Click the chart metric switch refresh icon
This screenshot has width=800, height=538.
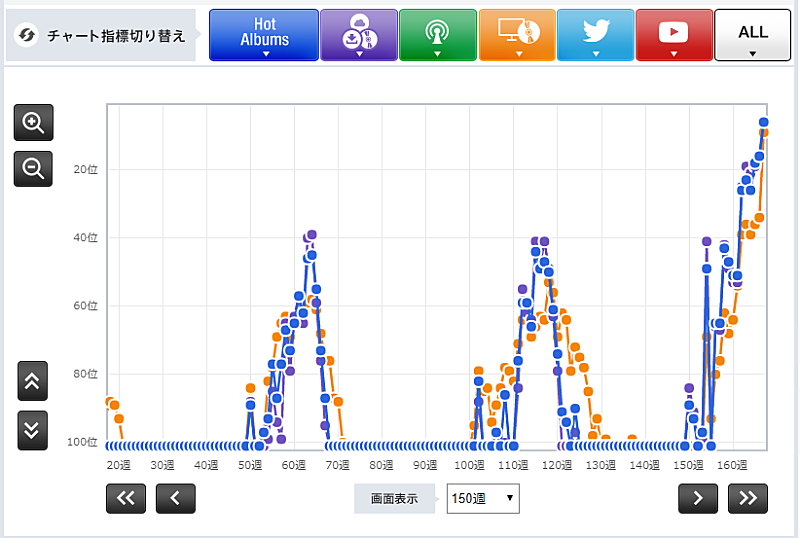tap(28, 35)
